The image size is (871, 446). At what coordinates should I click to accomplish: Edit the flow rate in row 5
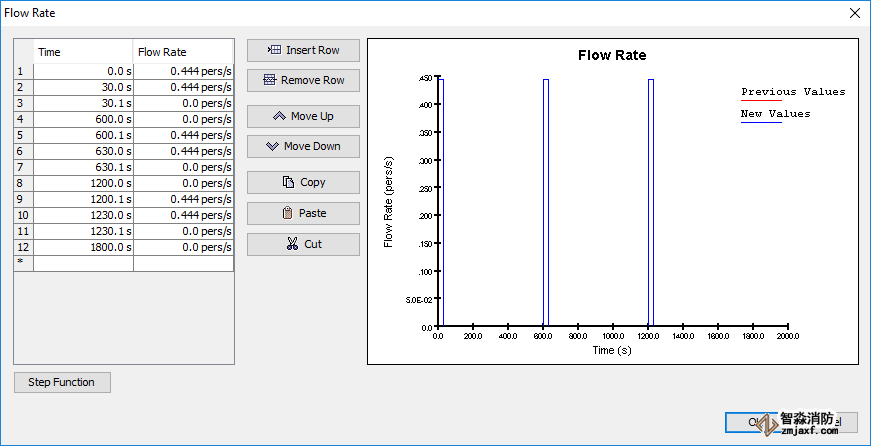(x=183, y=135)
